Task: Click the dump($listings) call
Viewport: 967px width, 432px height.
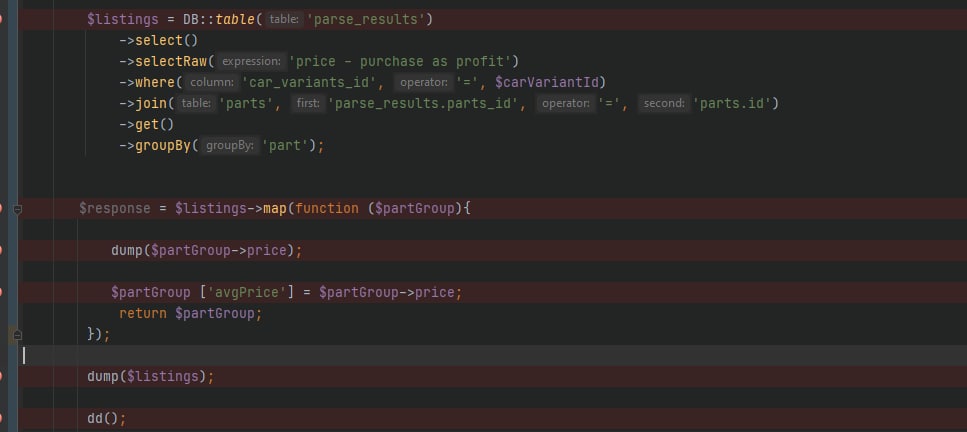Action: pyautogui.click(x=147, y=376)
